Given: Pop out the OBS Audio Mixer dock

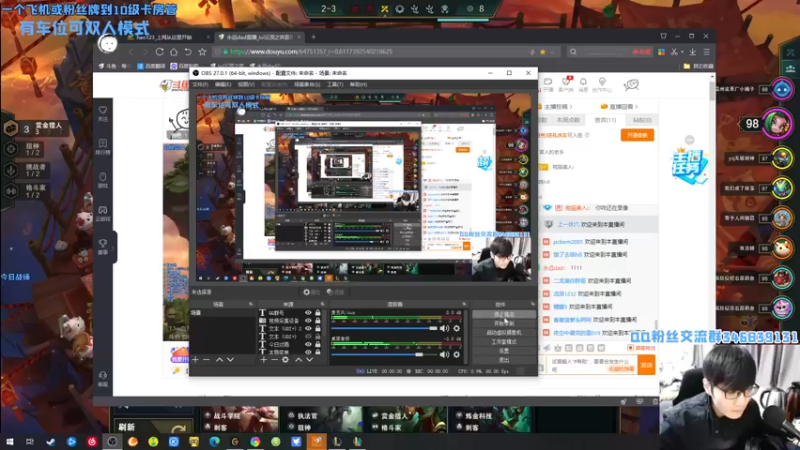Looking at the screenshot, I should tap(464, 304).
